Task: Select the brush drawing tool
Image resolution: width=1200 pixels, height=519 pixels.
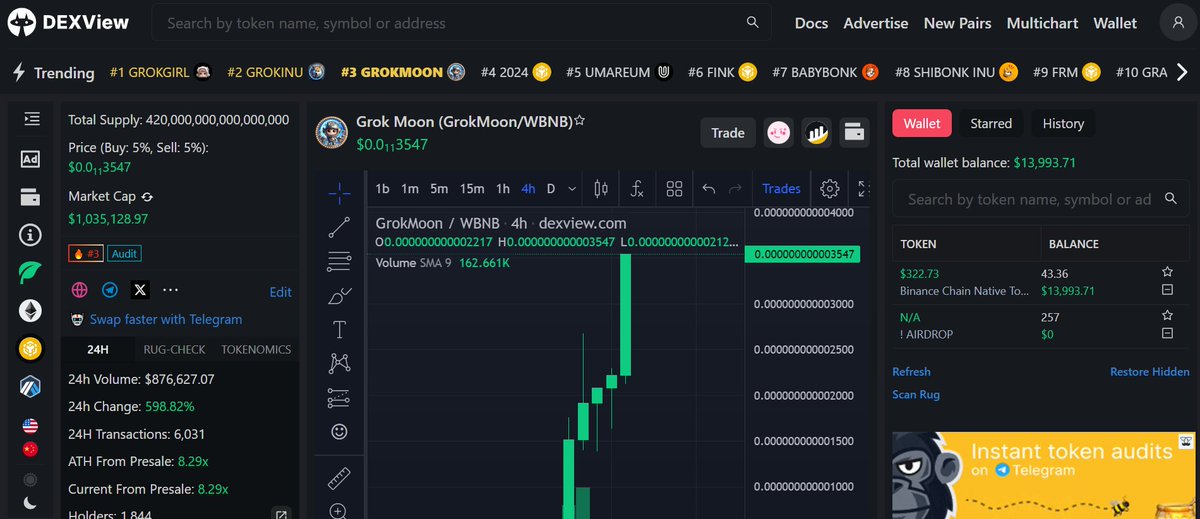Action: pos(339,296)
